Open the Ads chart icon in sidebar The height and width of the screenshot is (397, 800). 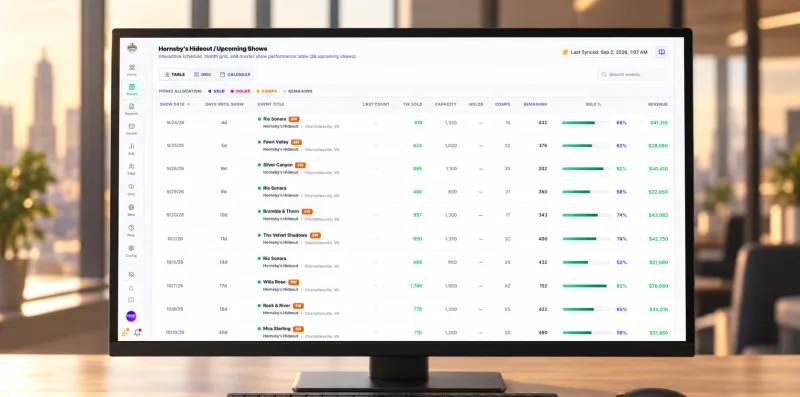point(132,148)
